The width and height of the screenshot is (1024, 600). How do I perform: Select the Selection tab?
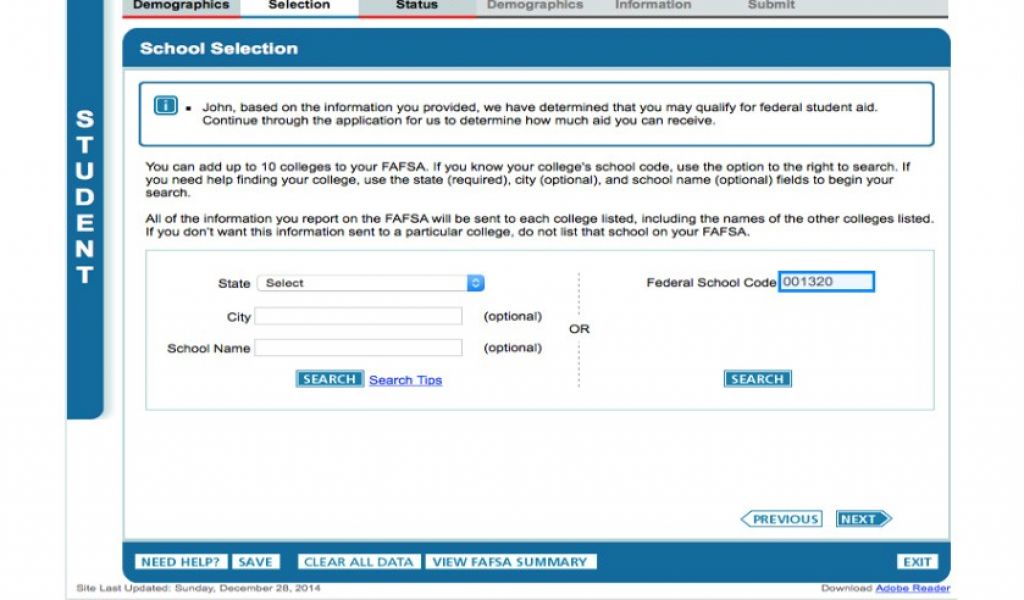299,6
